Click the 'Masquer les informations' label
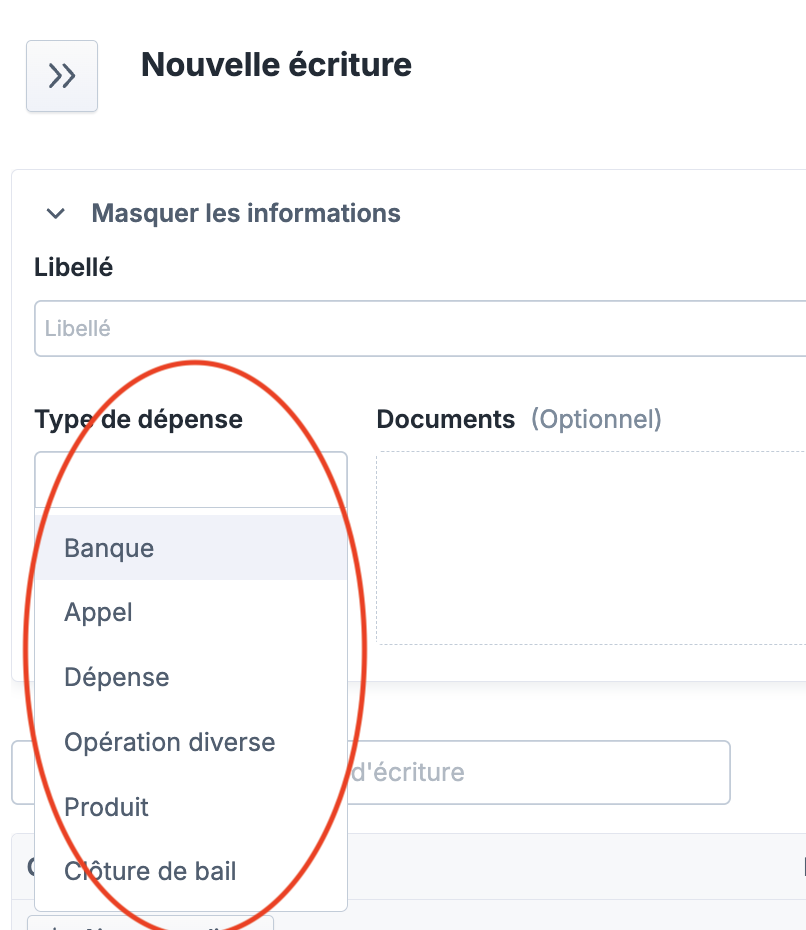The image size is (806, 930). (245, 213)
